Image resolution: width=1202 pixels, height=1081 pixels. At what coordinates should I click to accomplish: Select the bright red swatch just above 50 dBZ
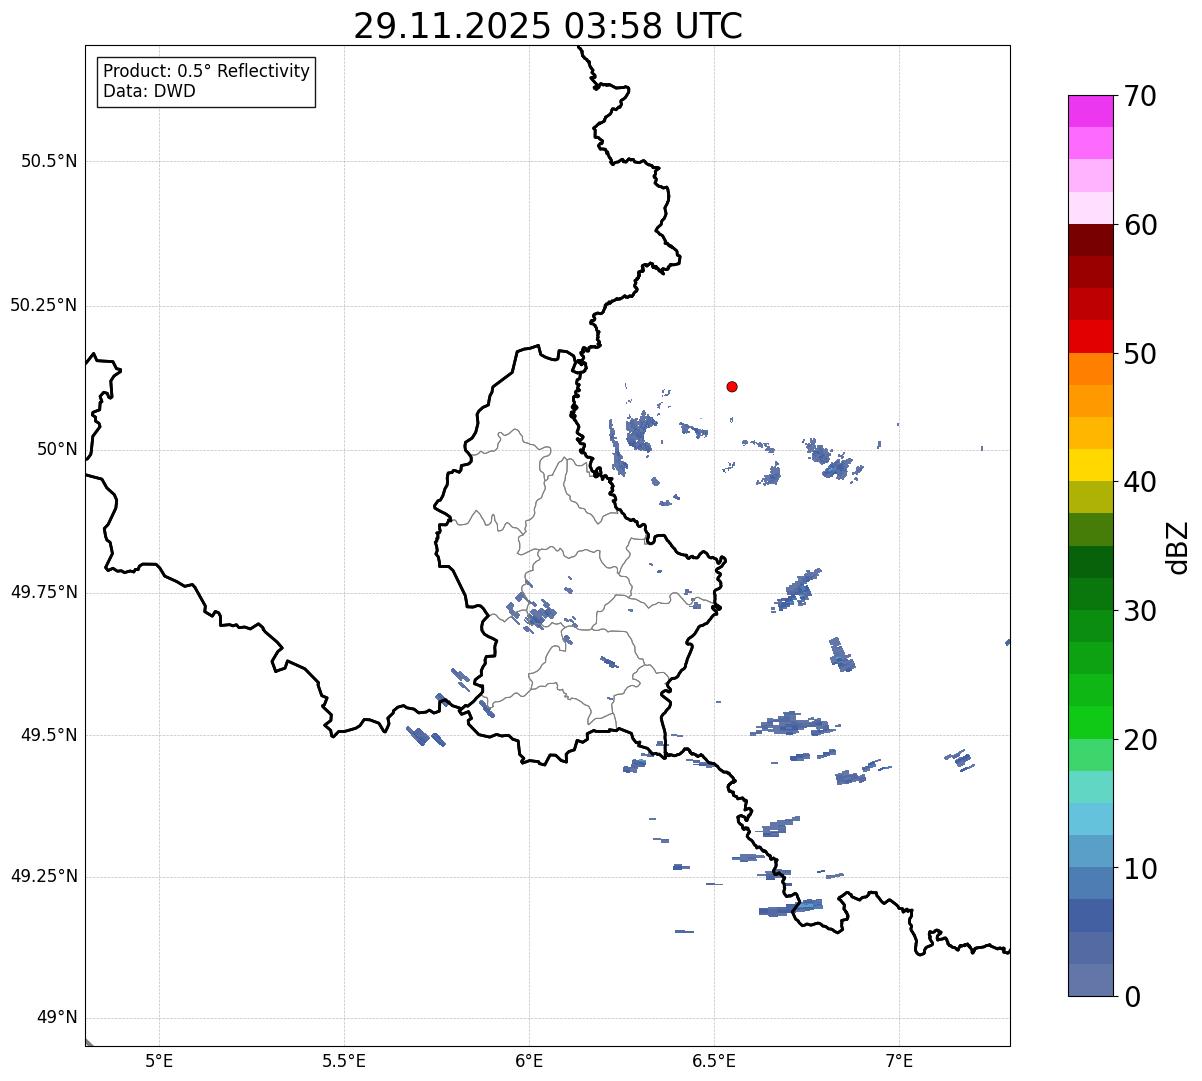pos(1090,336)
